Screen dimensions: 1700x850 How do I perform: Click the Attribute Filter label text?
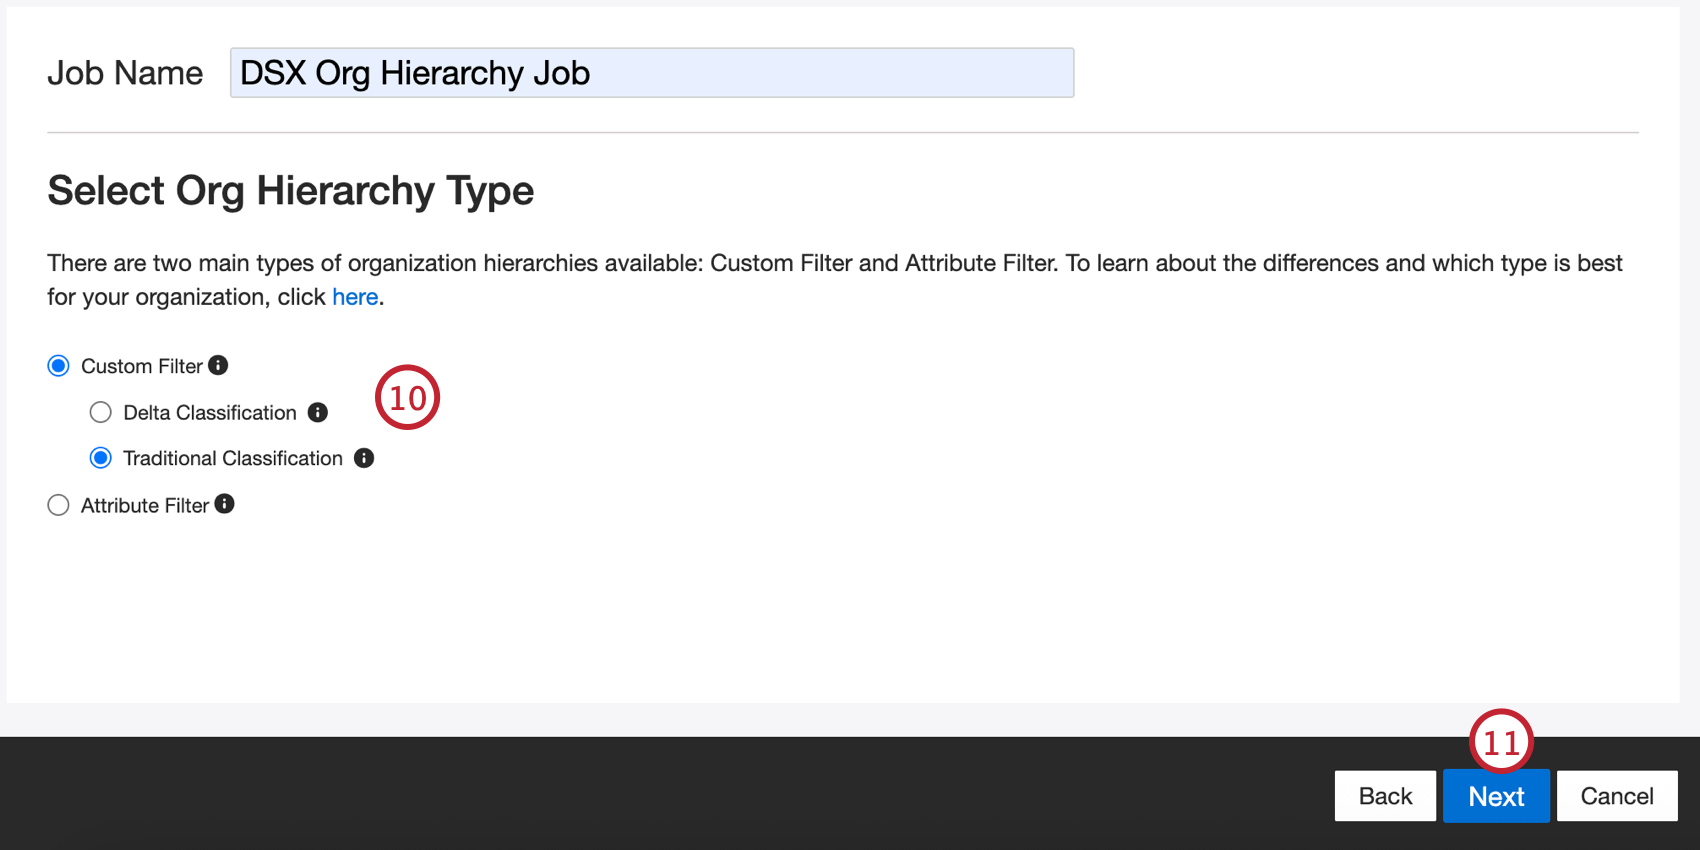[145, 506]
